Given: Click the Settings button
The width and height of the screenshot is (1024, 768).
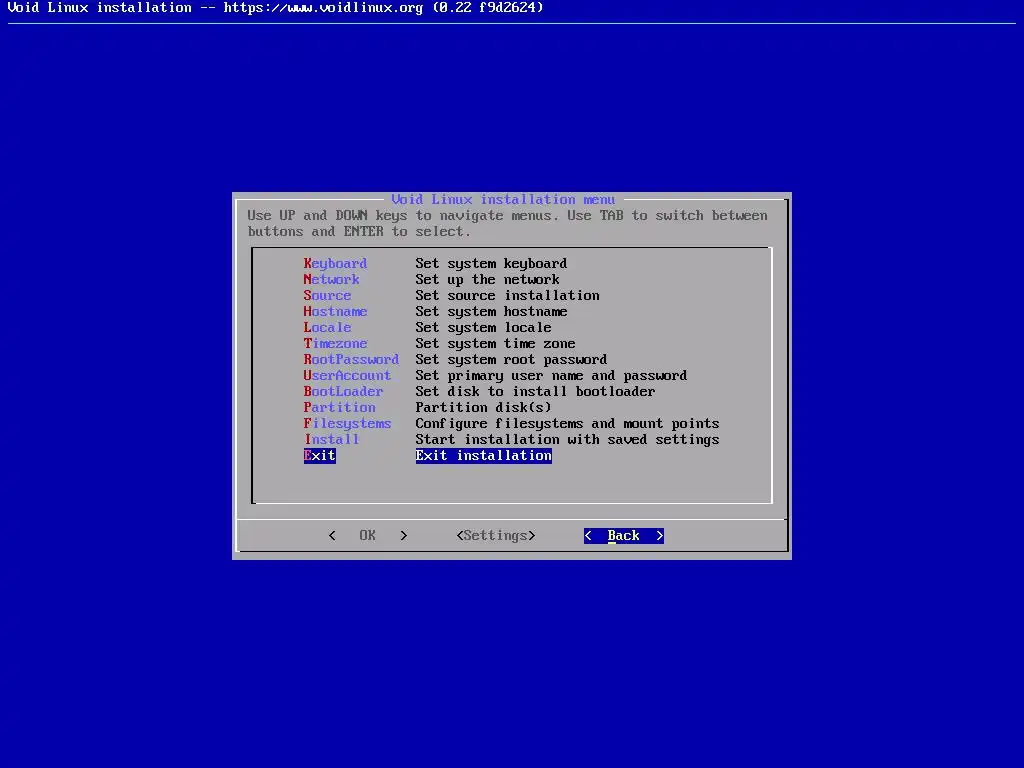Looking at the screenshot, I should coord(496,536).
